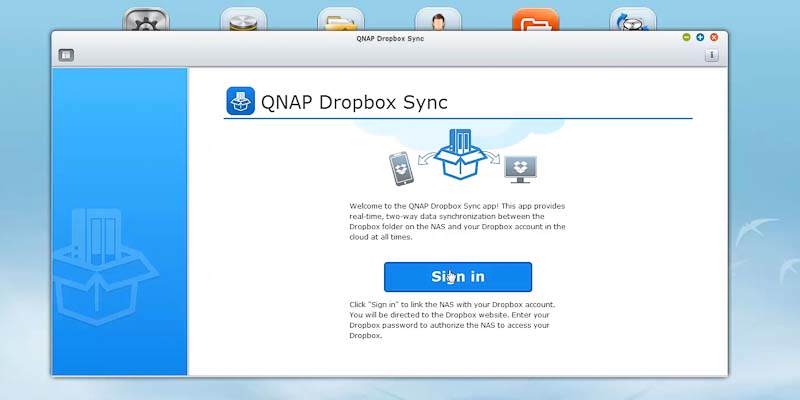Close the QNAP Dropbox Sync window
The height and width of the screenshot is (400, 800).
pyautogui.click(x=714, y=37)
